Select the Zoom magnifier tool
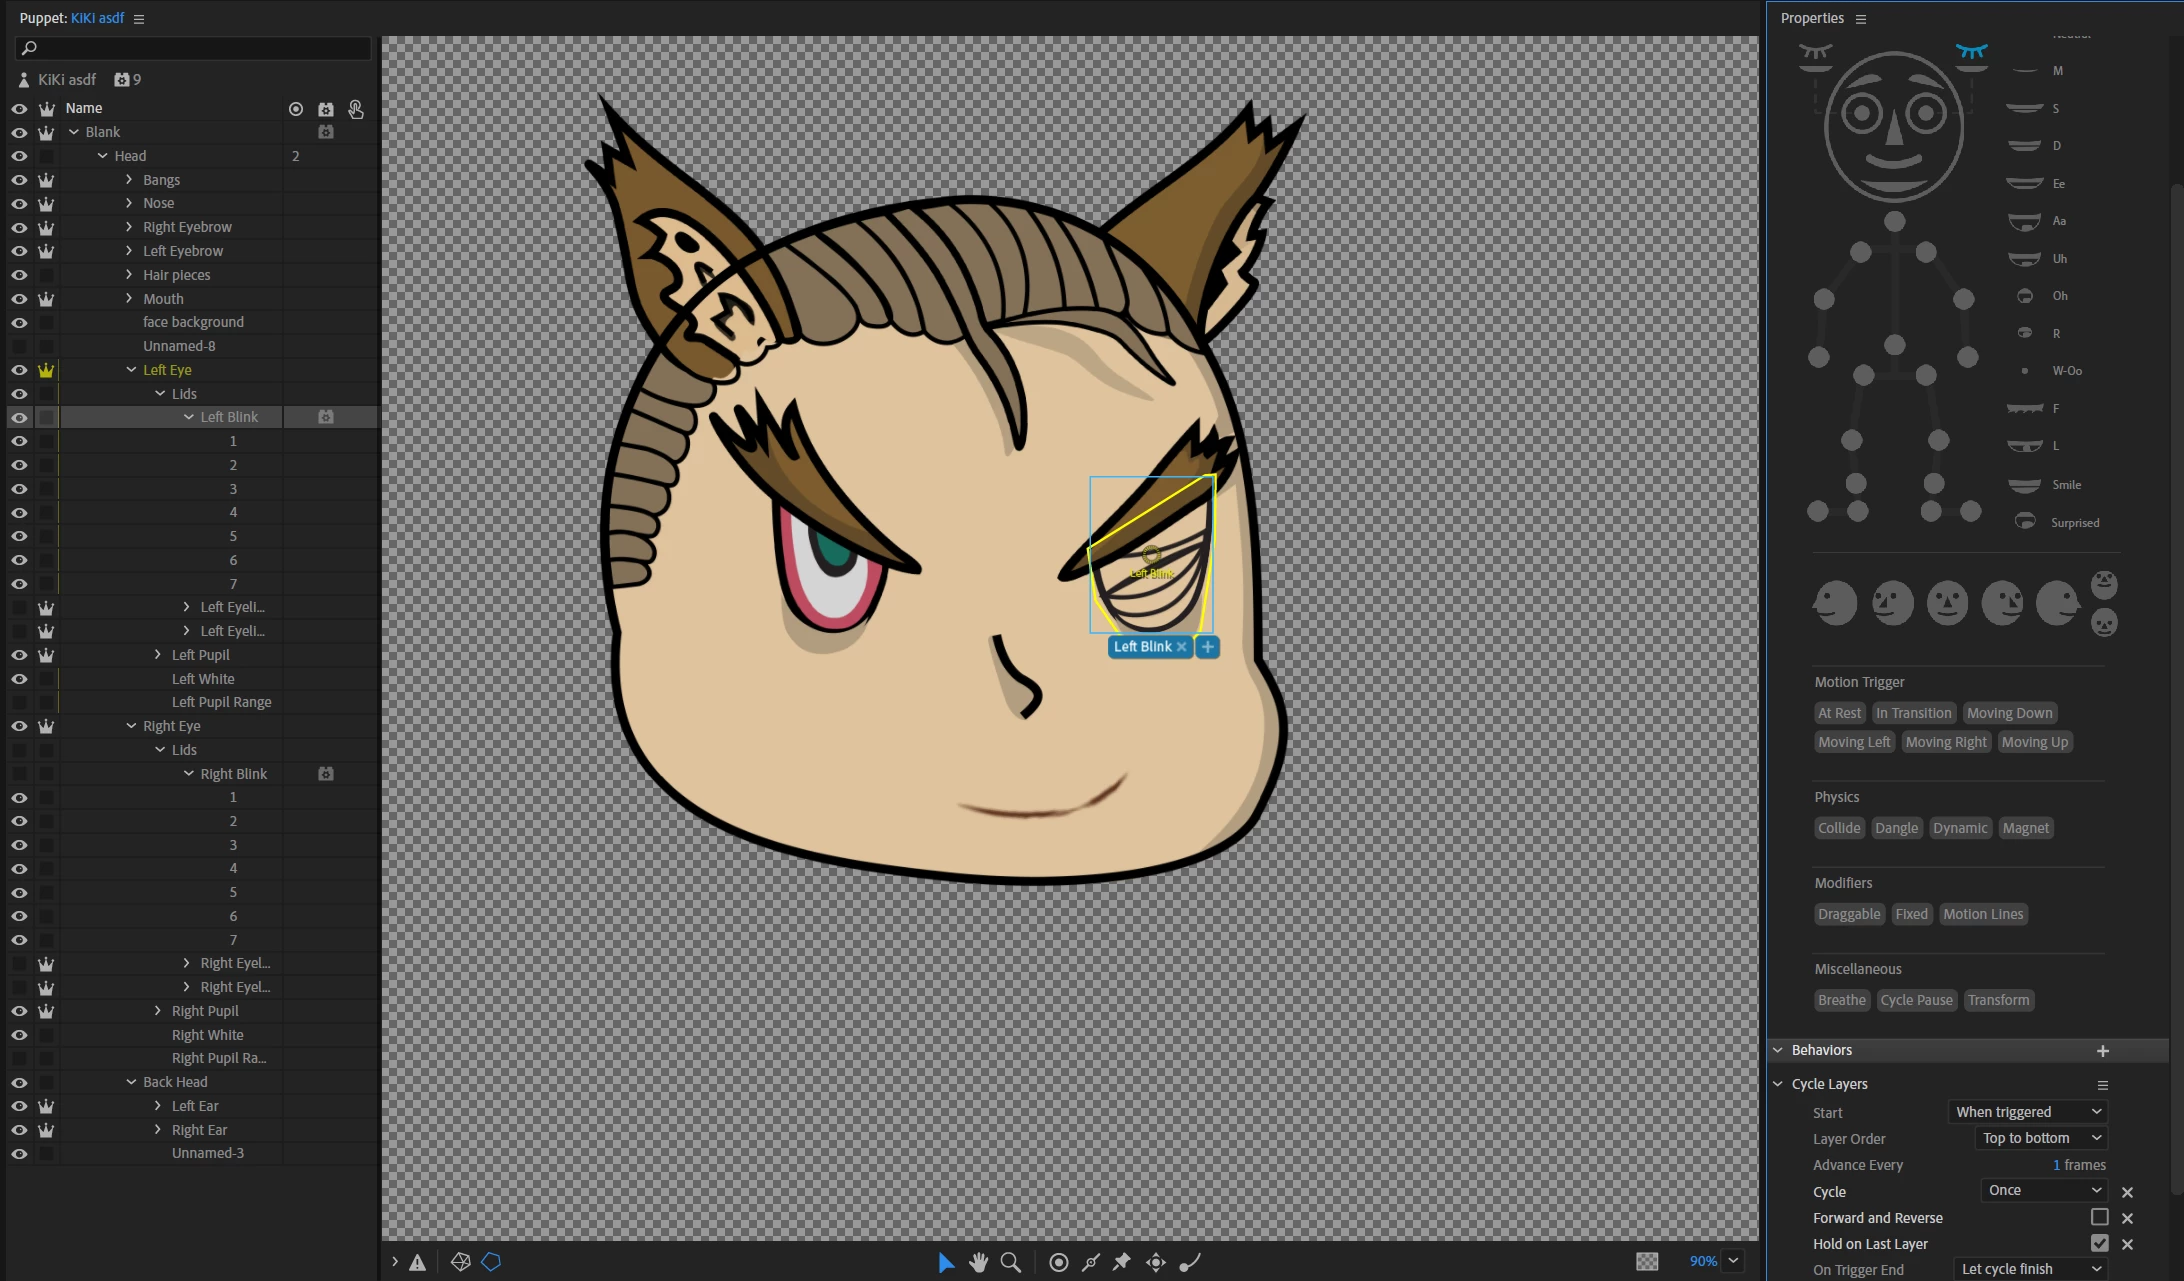 pyautogui.click(x=1011, y=1262)
